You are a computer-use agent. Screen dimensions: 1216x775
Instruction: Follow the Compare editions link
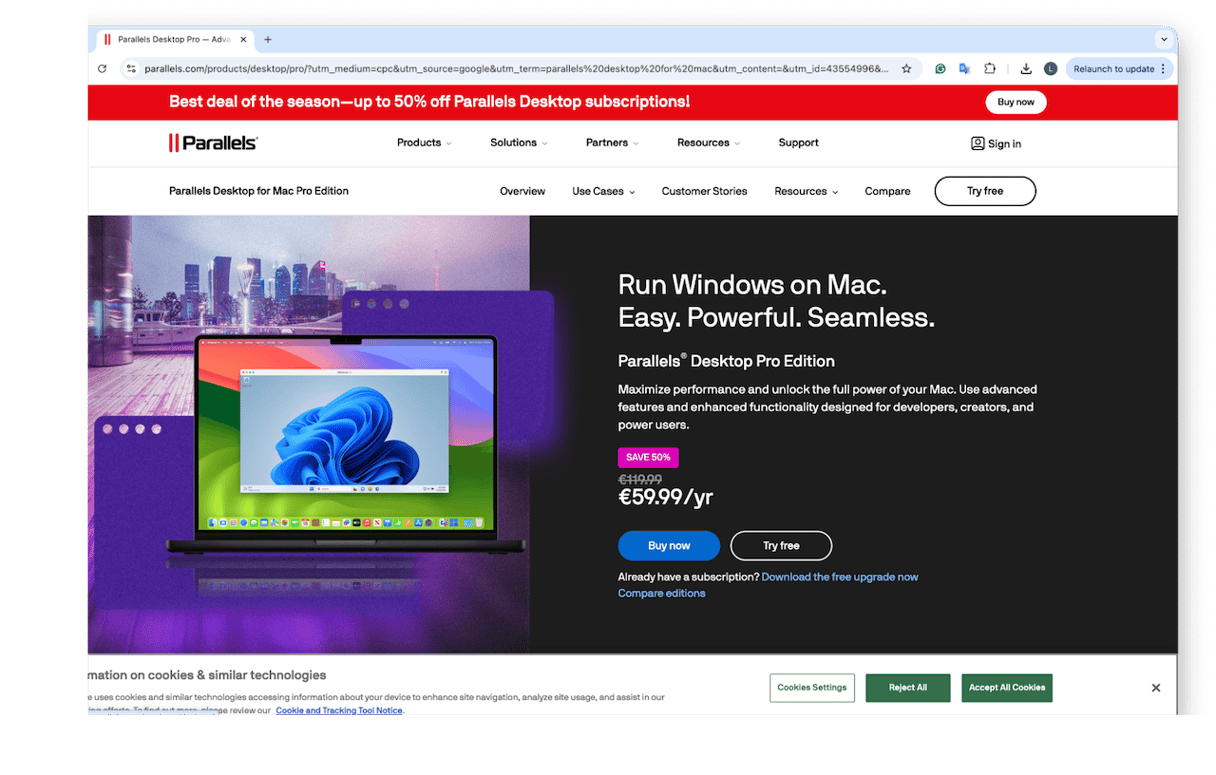pos(661,594)
